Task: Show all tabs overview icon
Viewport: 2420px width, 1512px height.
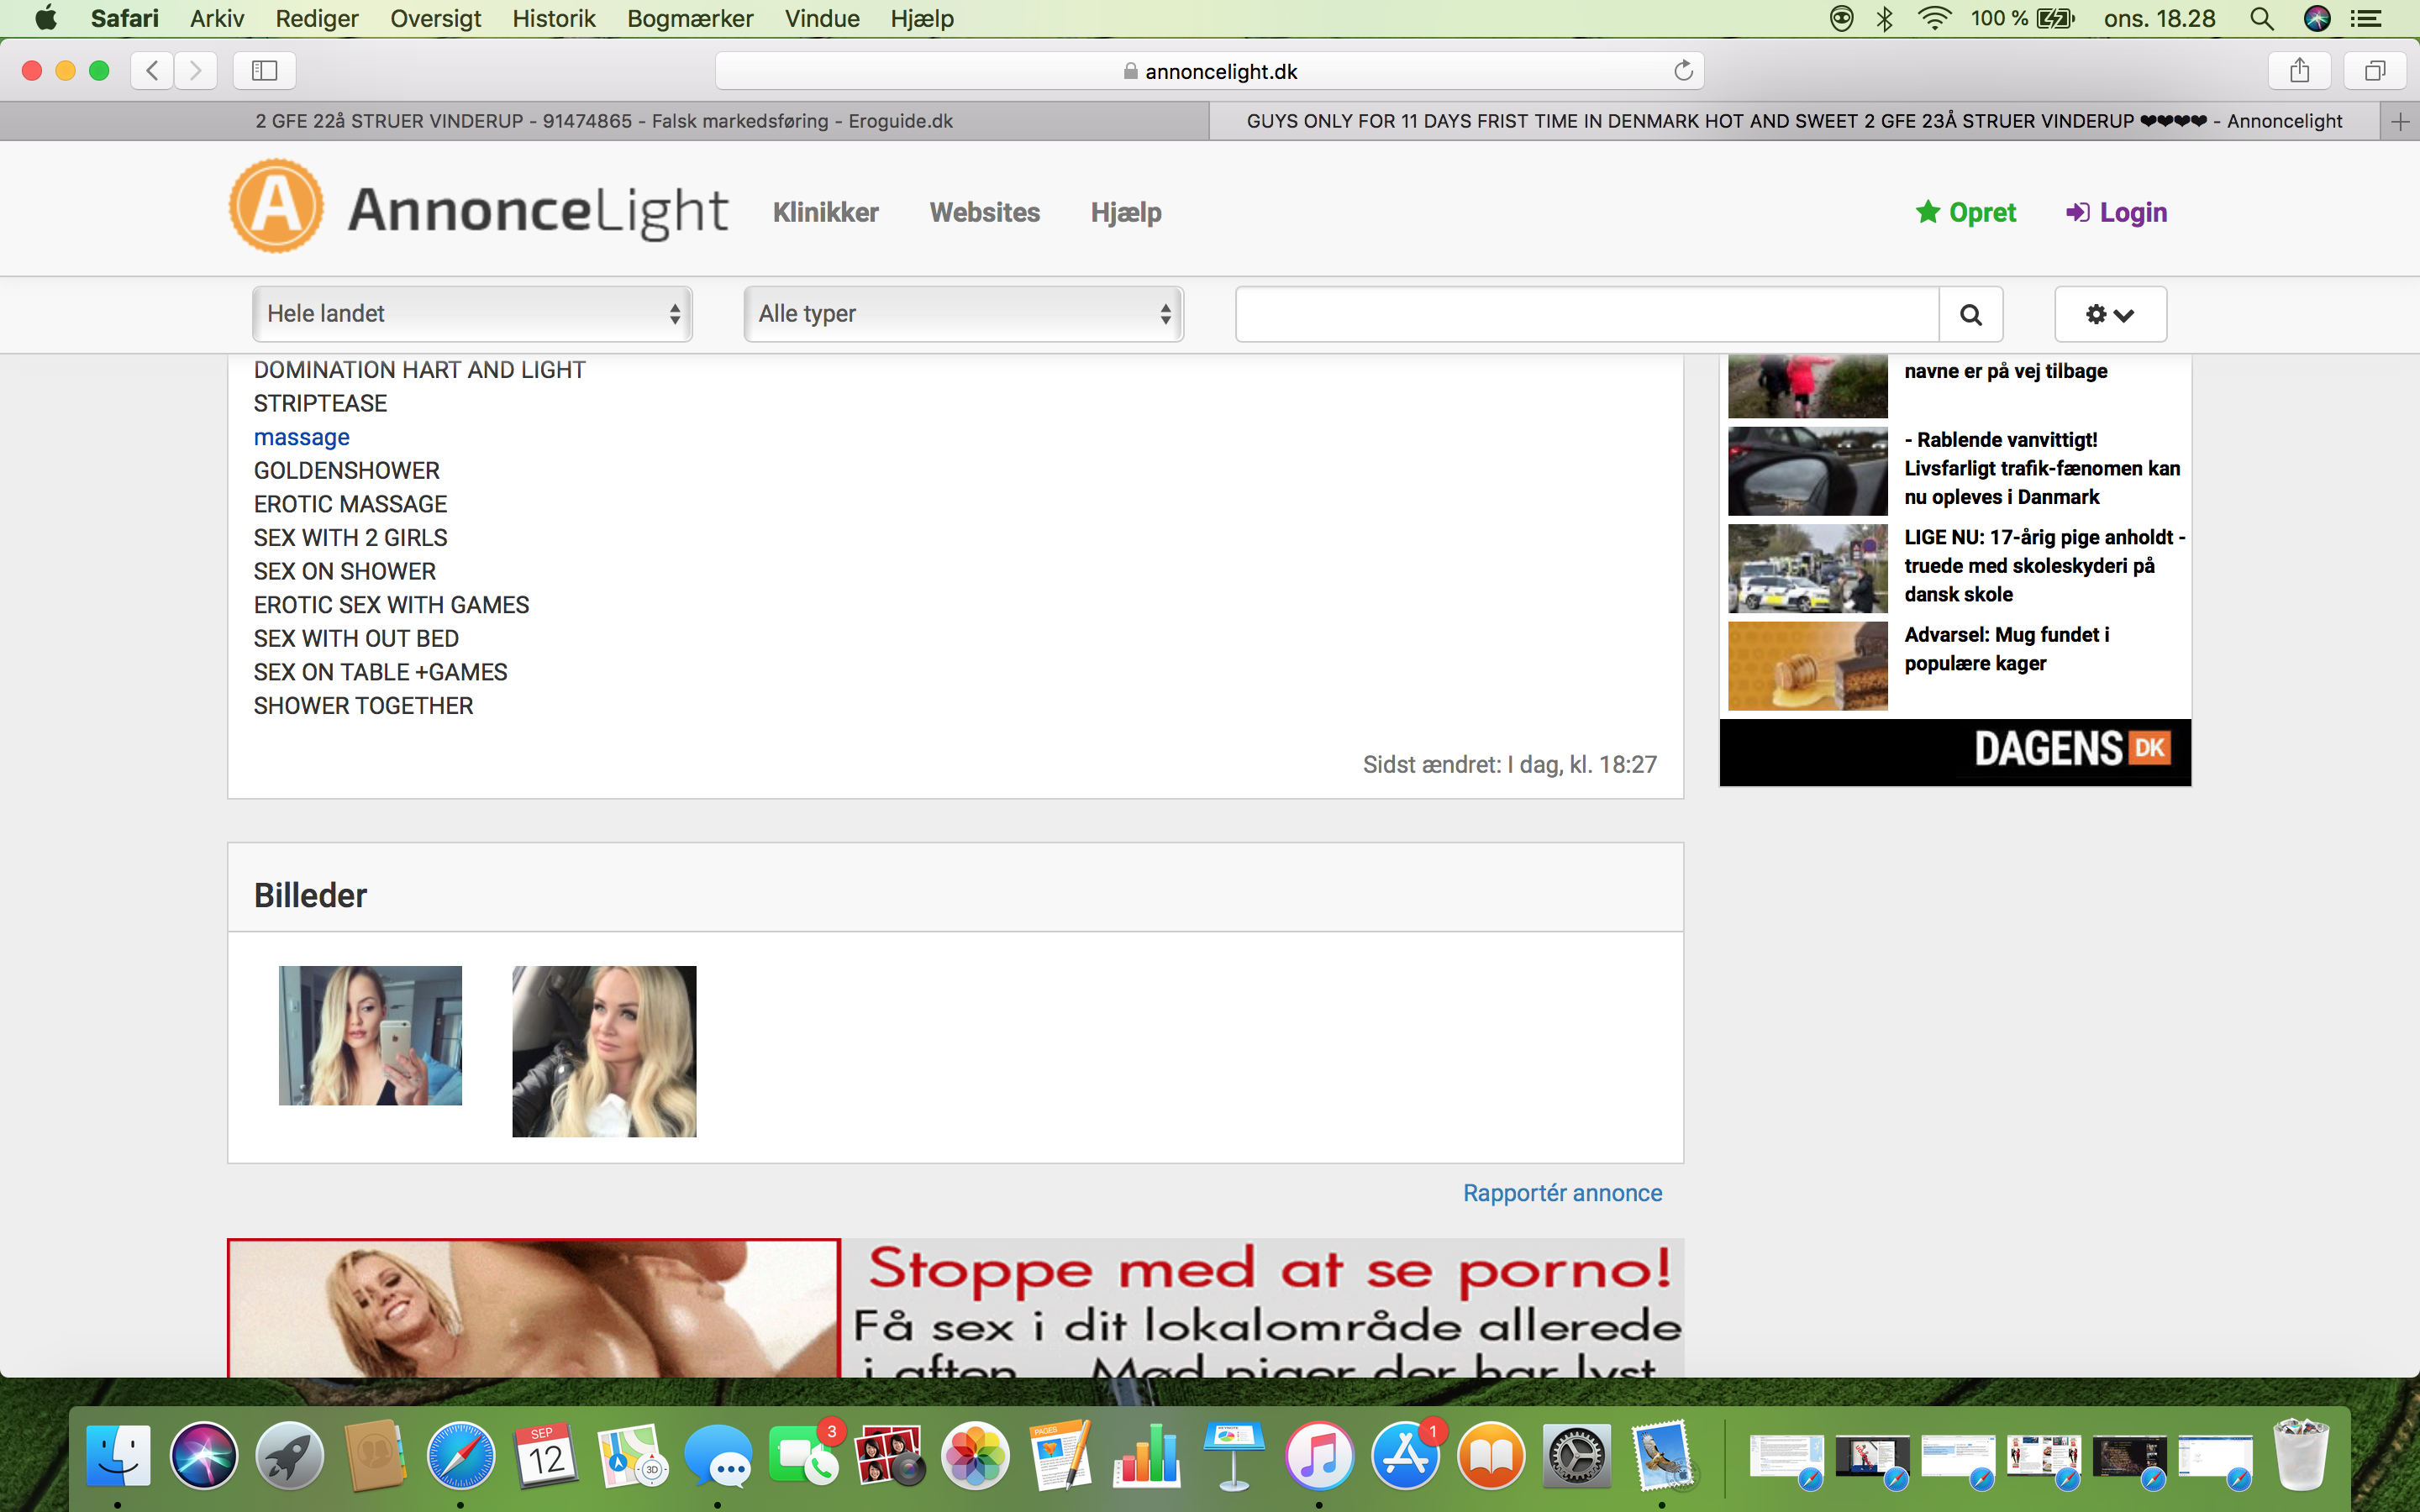Action: point(2375,70)
